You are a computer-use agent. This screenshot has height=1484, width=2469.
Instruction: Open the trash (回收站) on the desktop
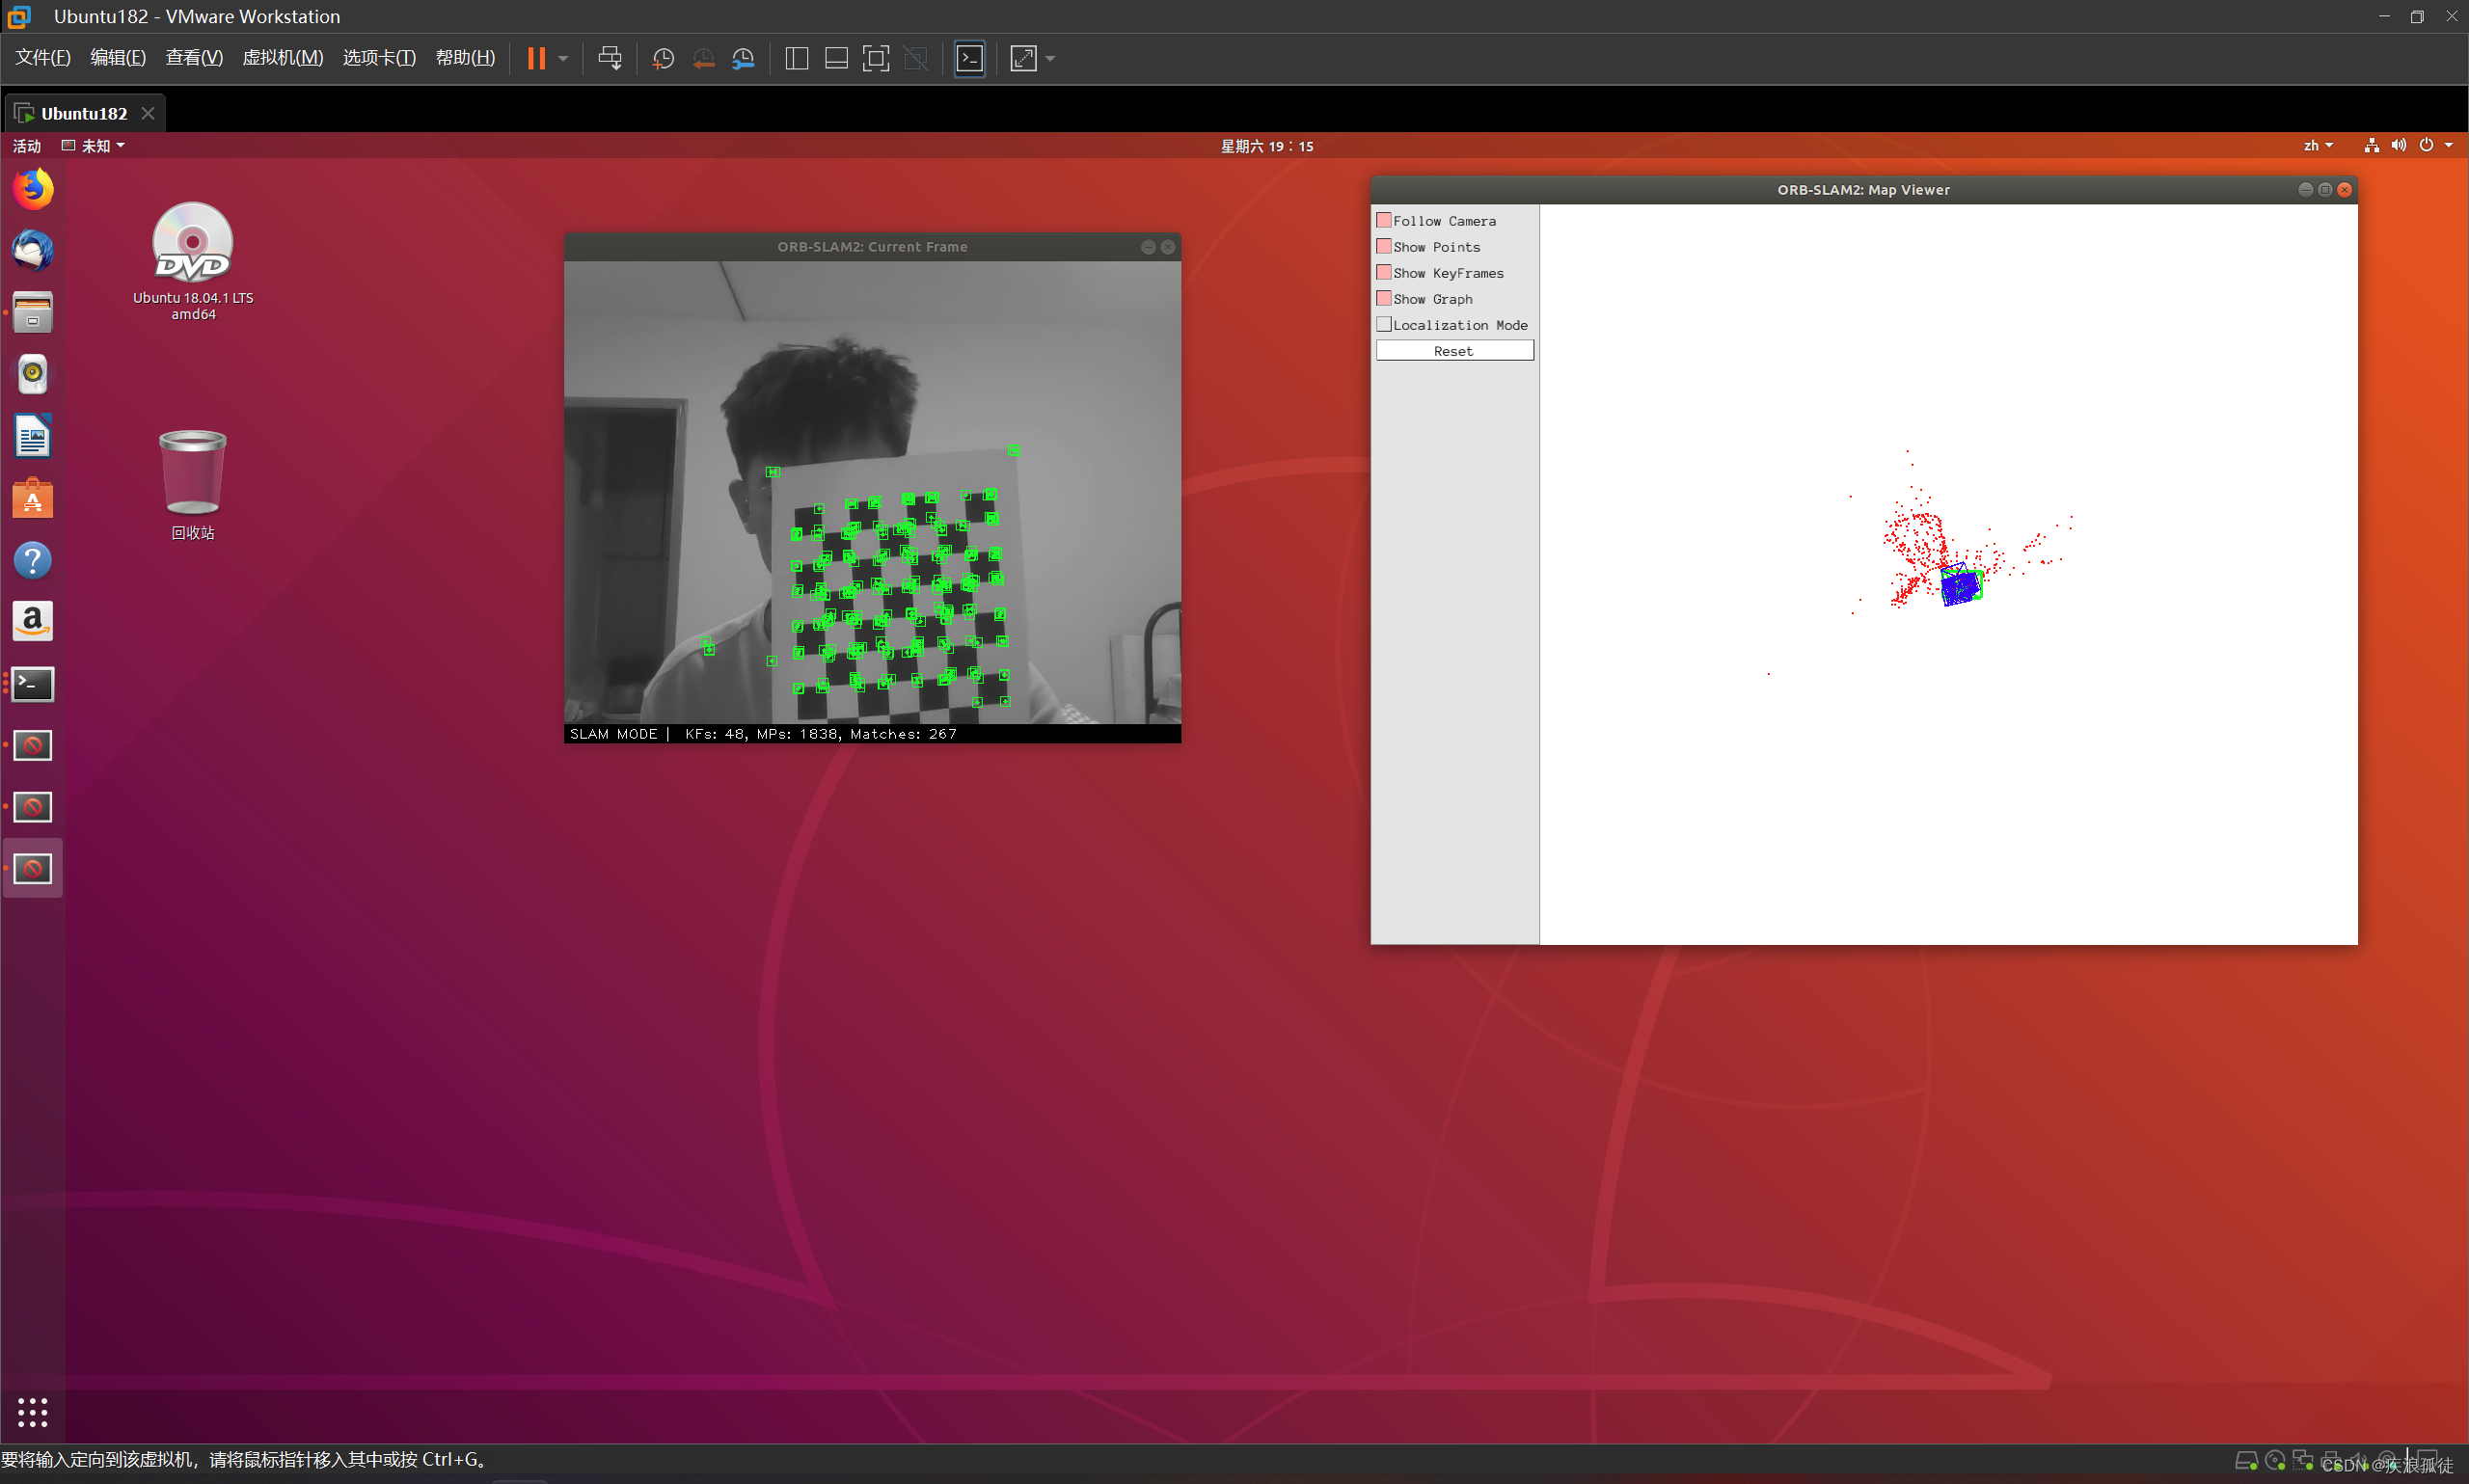coord(192,472)
